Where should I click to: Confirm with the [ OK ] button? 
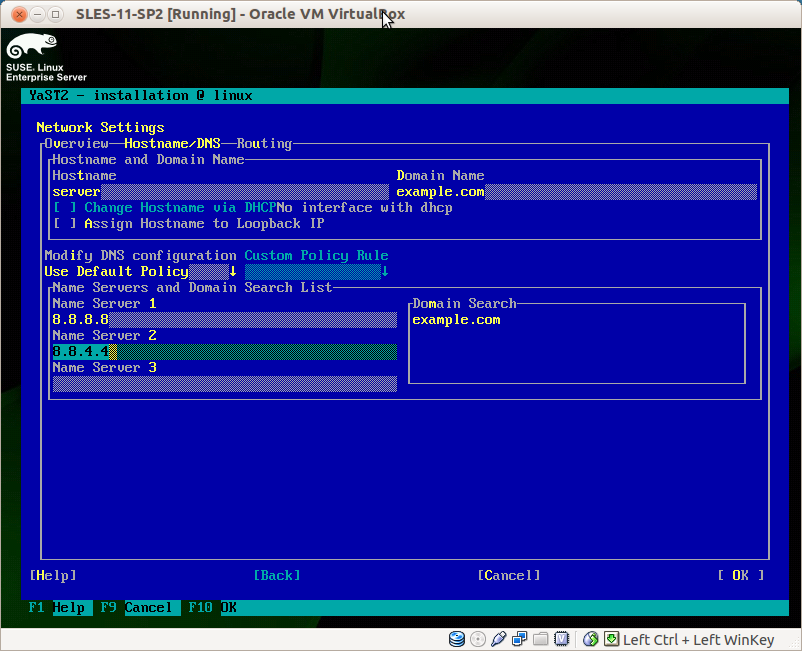click(x=740, y=575)
